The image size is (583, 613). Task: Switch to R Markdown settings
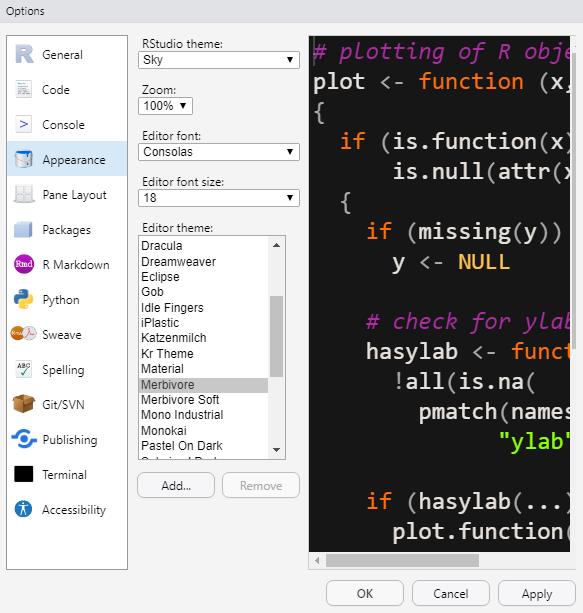click(x=67, y=265)
